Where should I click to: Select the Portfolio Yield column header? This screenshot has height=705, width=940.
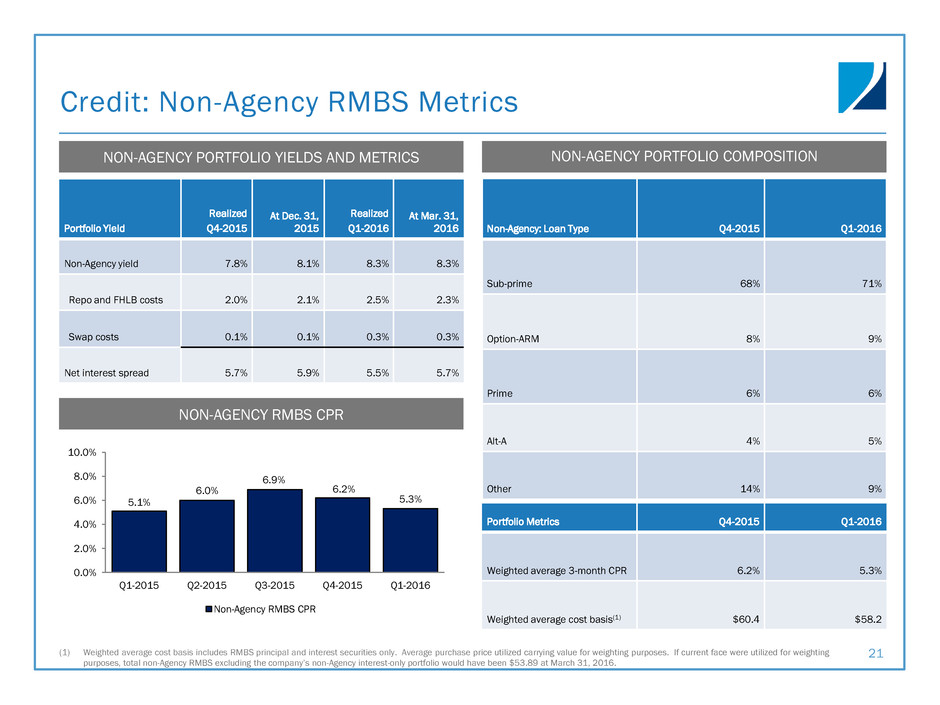[x=96, y=229]
